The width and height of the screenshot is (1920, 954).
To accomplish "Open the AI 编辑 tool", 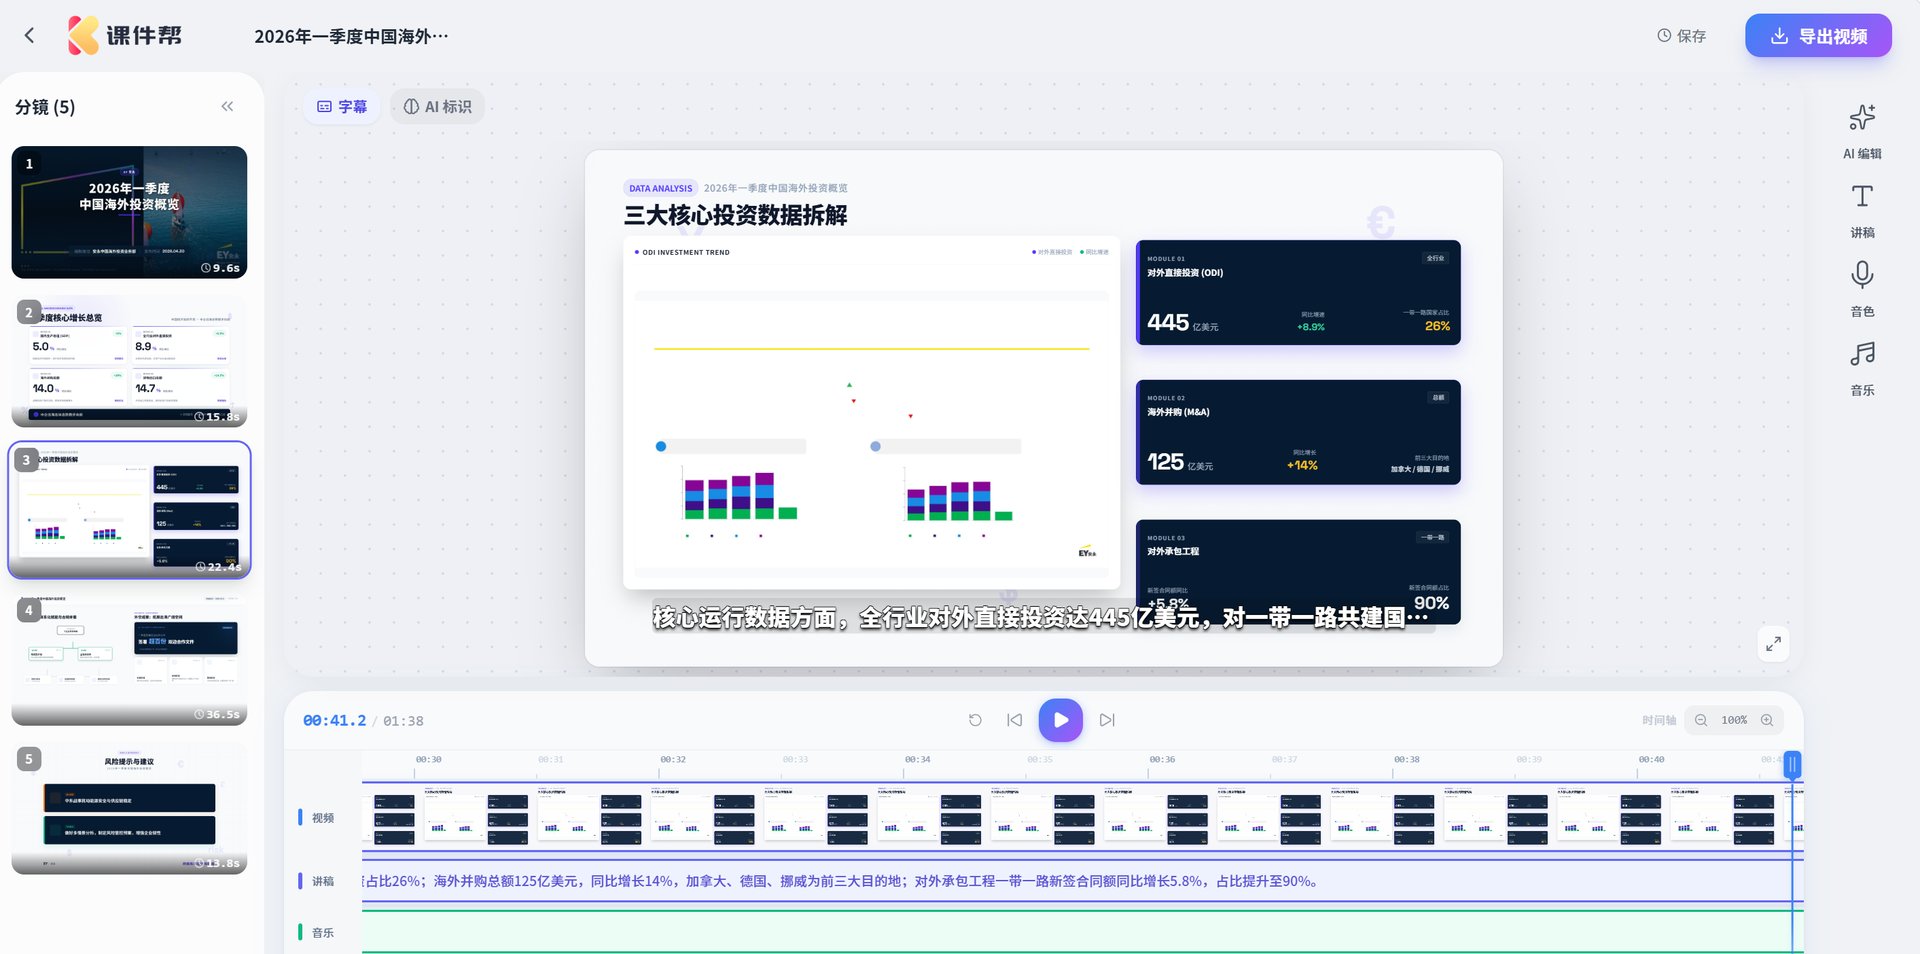I will (1862, 130).
